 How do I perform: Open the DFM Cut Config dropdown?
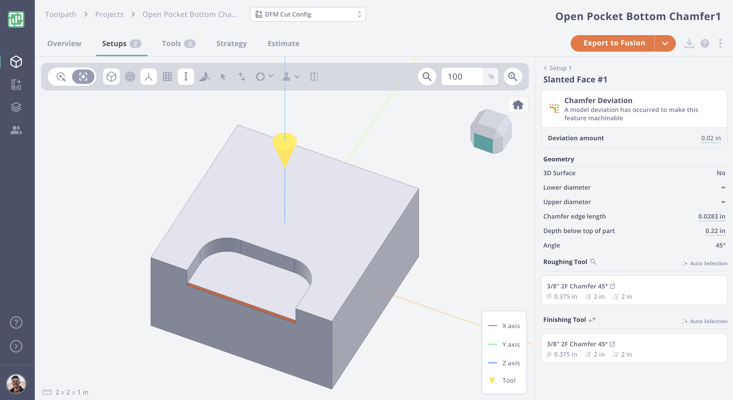tap(308, 15)
